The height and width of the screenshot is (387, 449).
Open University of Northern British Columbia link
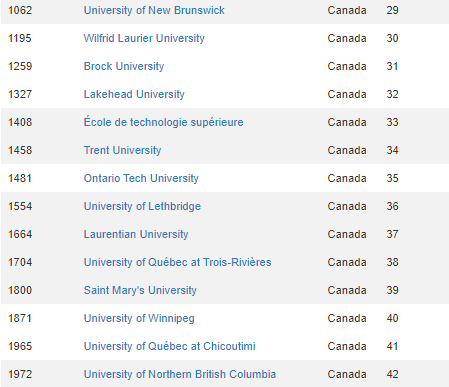click(180, 374)
